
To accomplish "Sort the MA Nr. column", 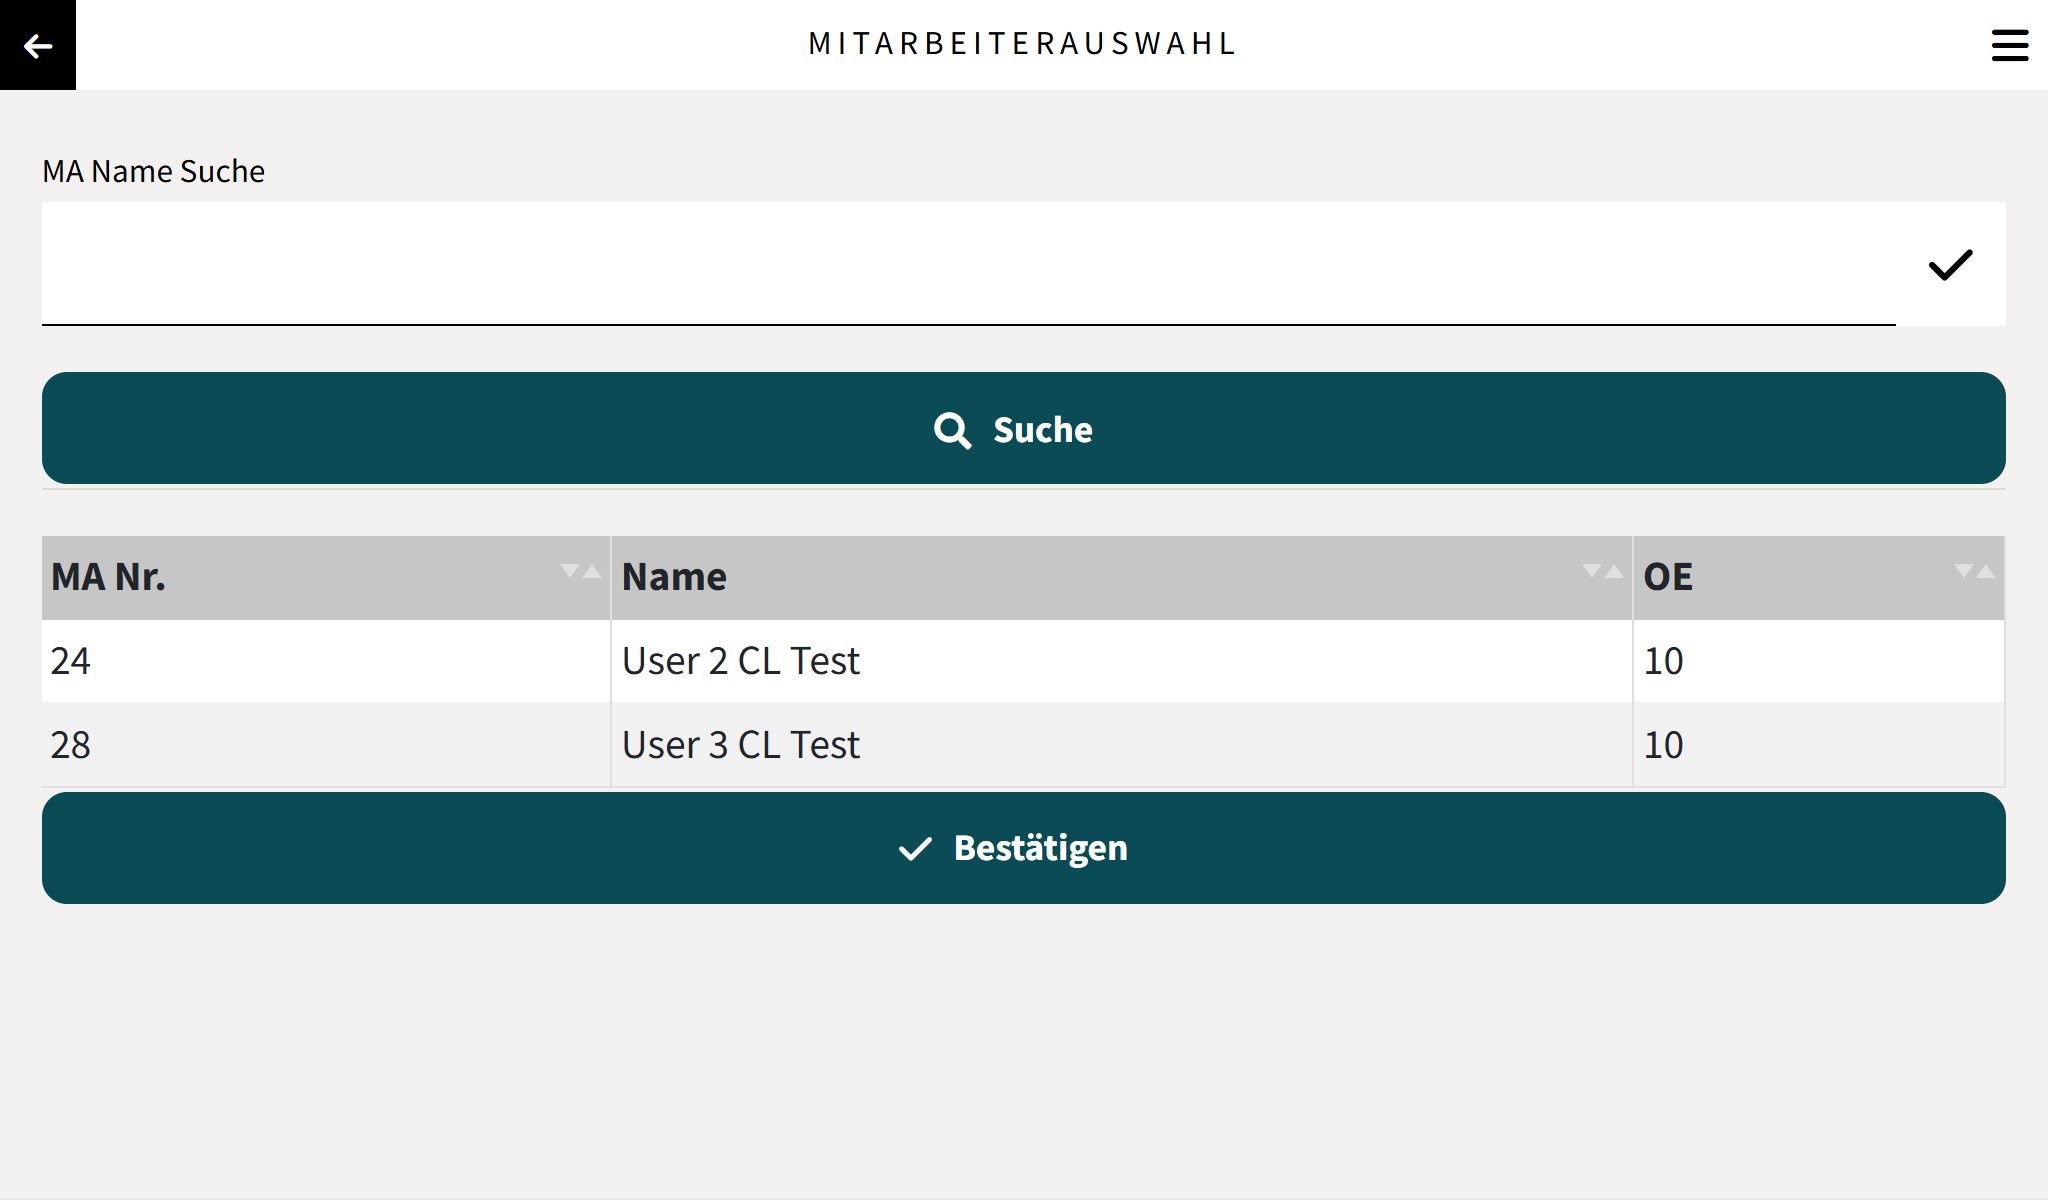I will tap(580, 572).
